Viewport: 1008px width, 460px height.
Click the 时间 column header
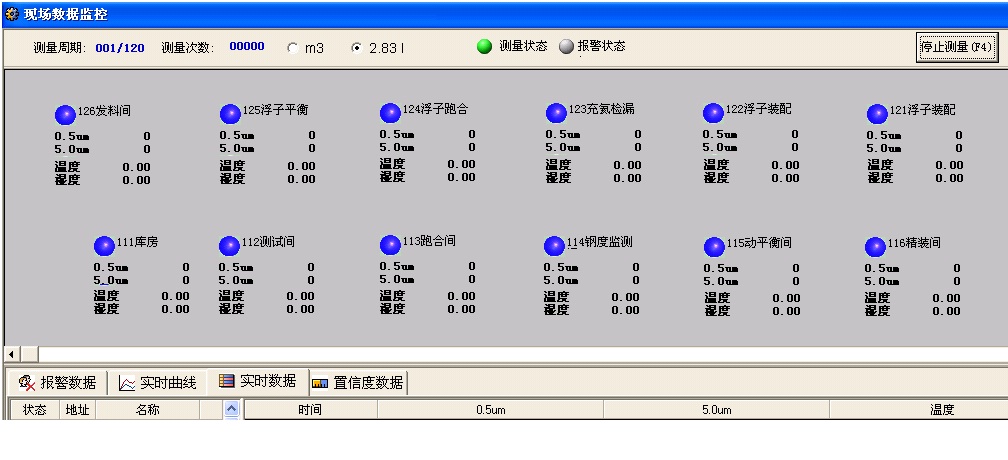coord(310,410)
